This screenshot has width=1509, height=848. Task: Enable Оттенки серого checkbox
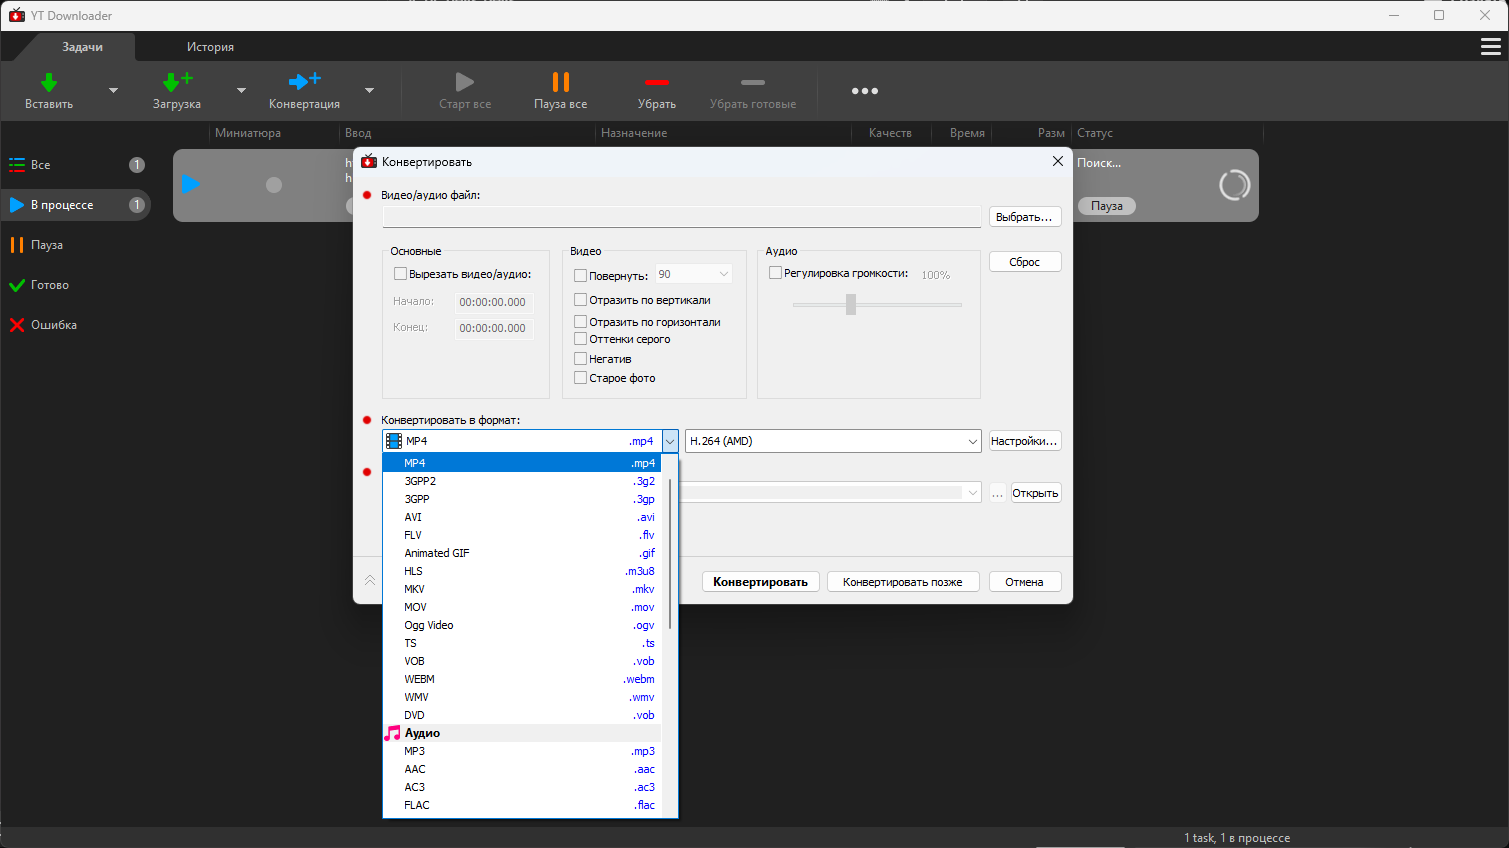[580, 339]
